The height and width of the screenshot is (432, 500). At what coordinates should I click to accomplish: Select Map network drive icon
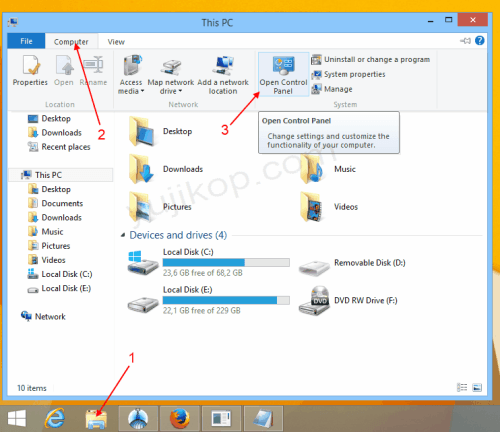tap(171, 67)
